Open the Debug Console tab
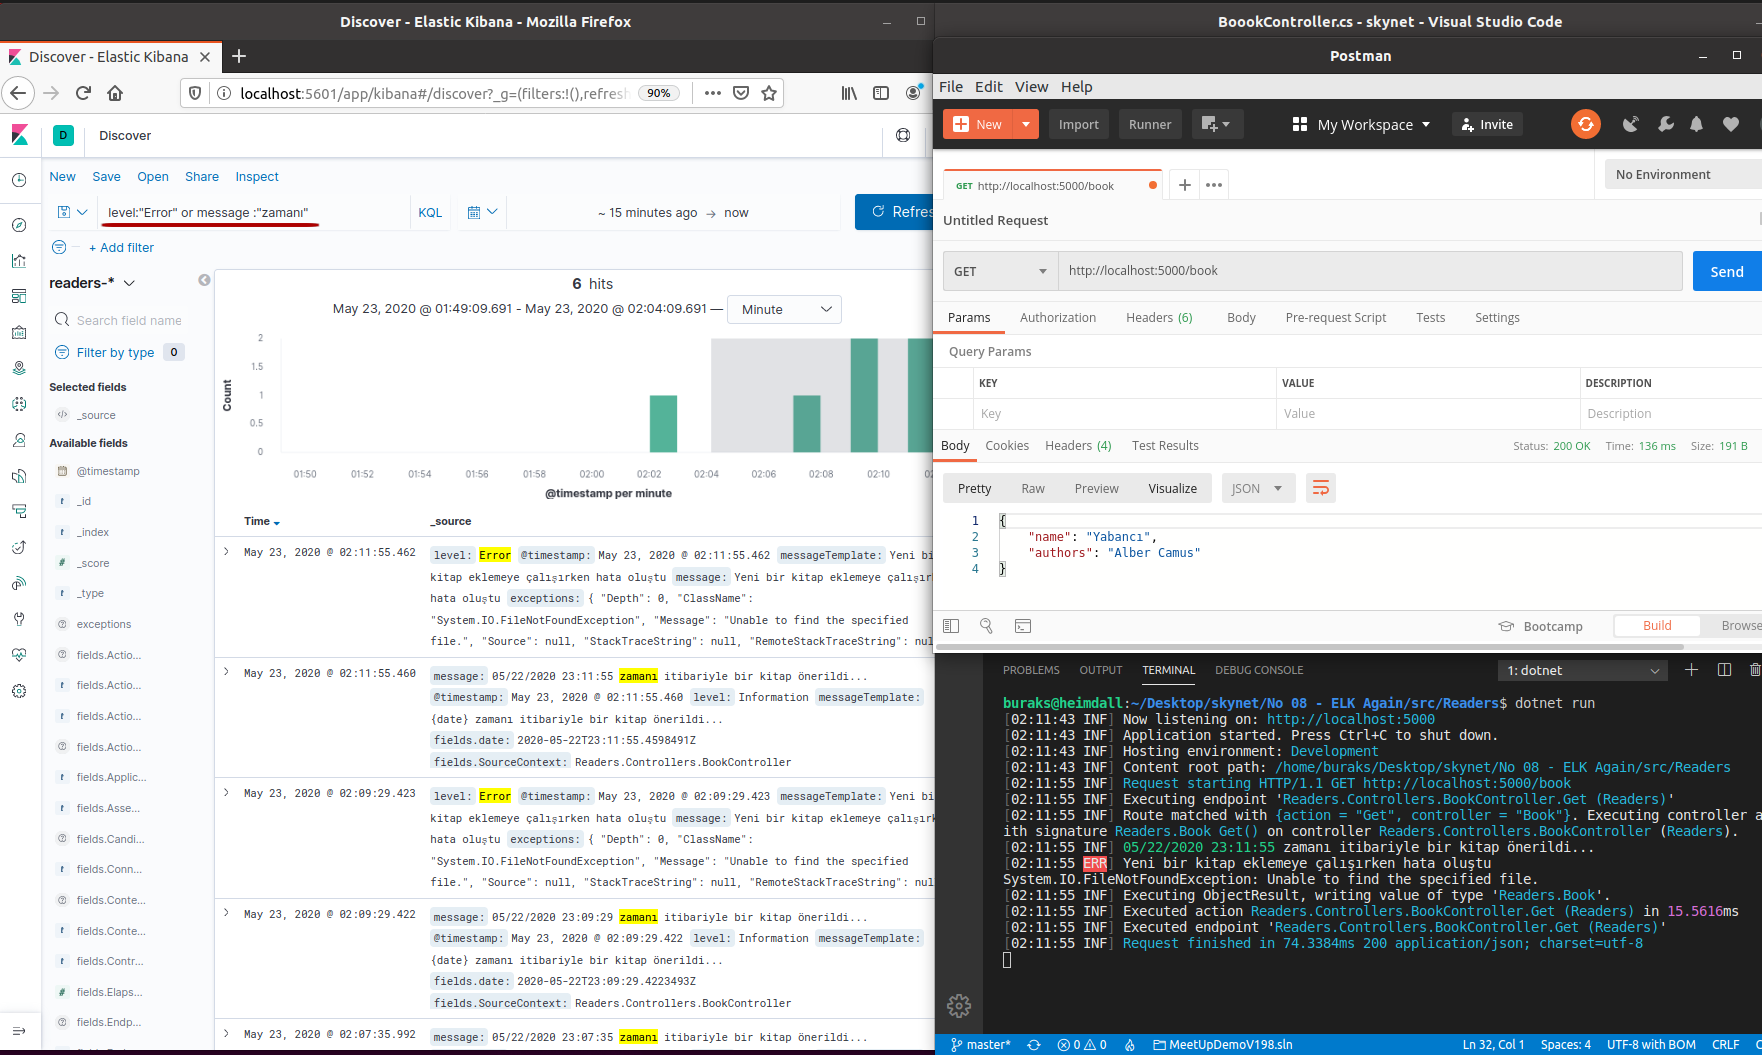Viewport: 1762px width, 1055px height. point(1259,670)
